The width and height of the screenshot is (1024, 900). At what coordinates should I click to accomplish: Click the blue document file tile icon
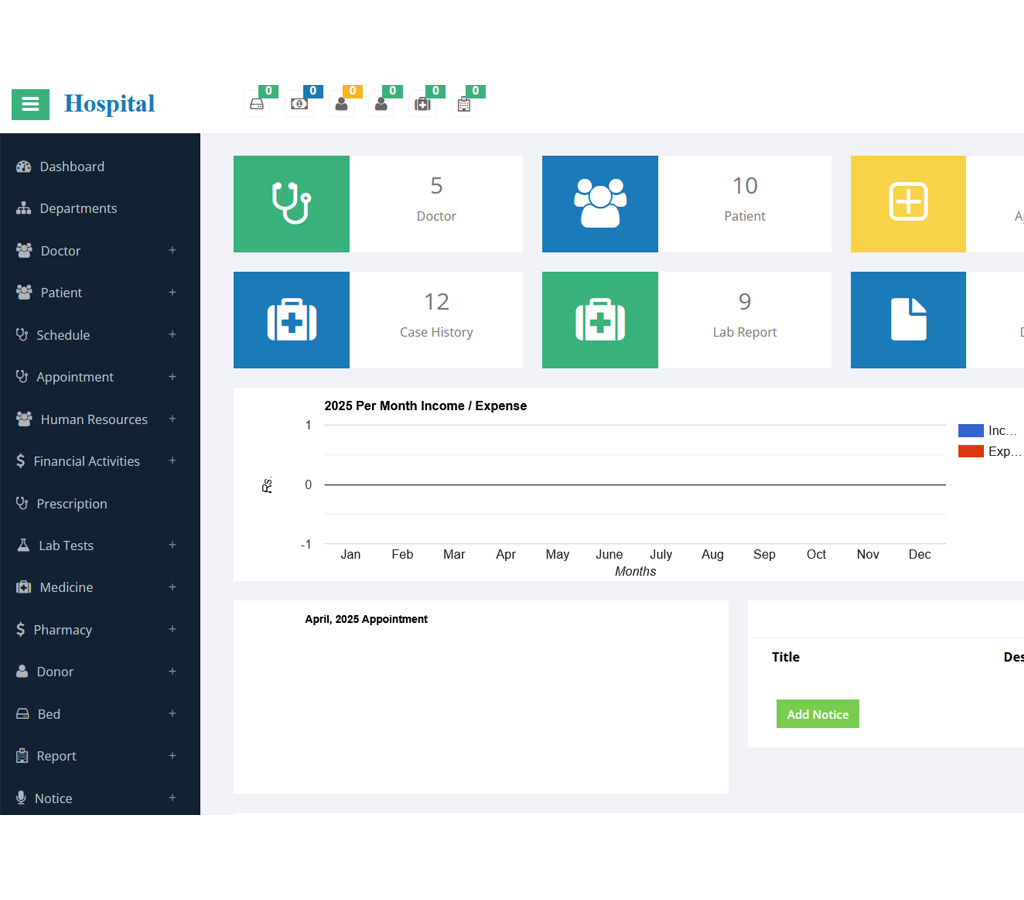[908, 320]
